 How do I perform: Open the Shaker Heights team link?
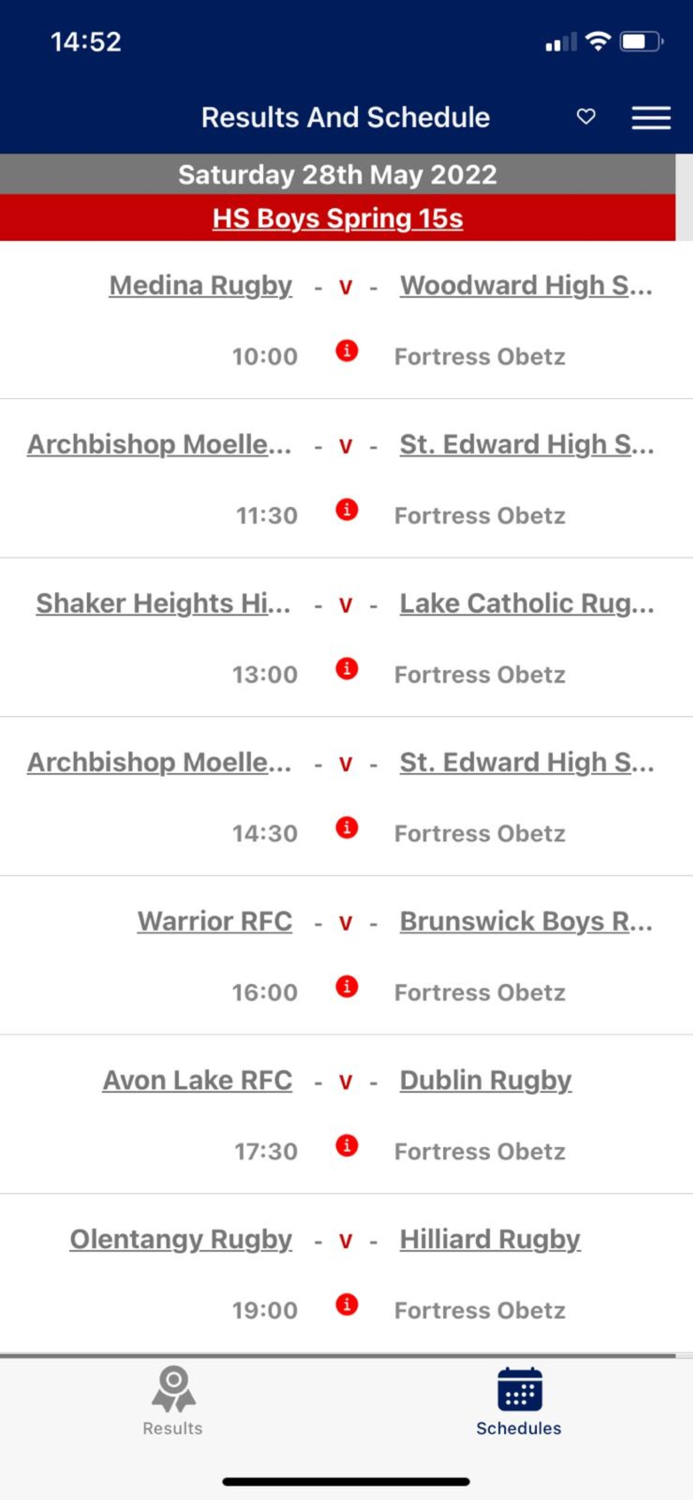point(163,603)
